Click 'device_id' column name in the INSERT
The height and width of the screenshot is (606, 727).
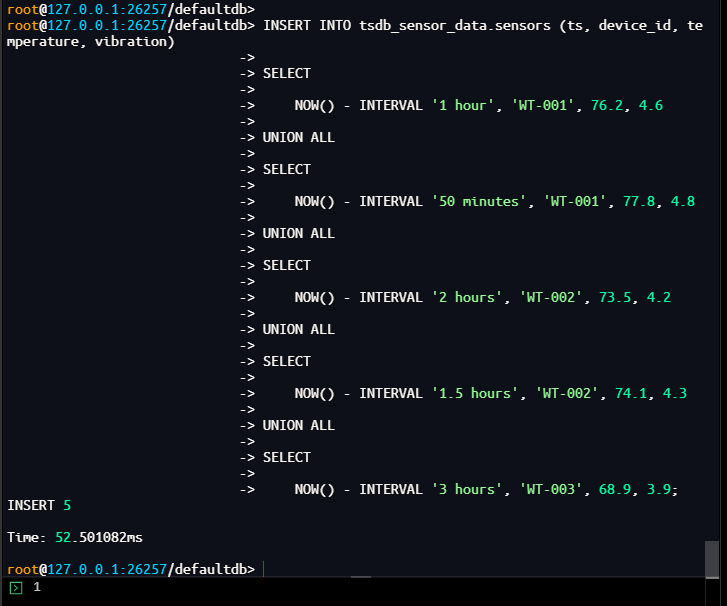(x=635, y=26)
